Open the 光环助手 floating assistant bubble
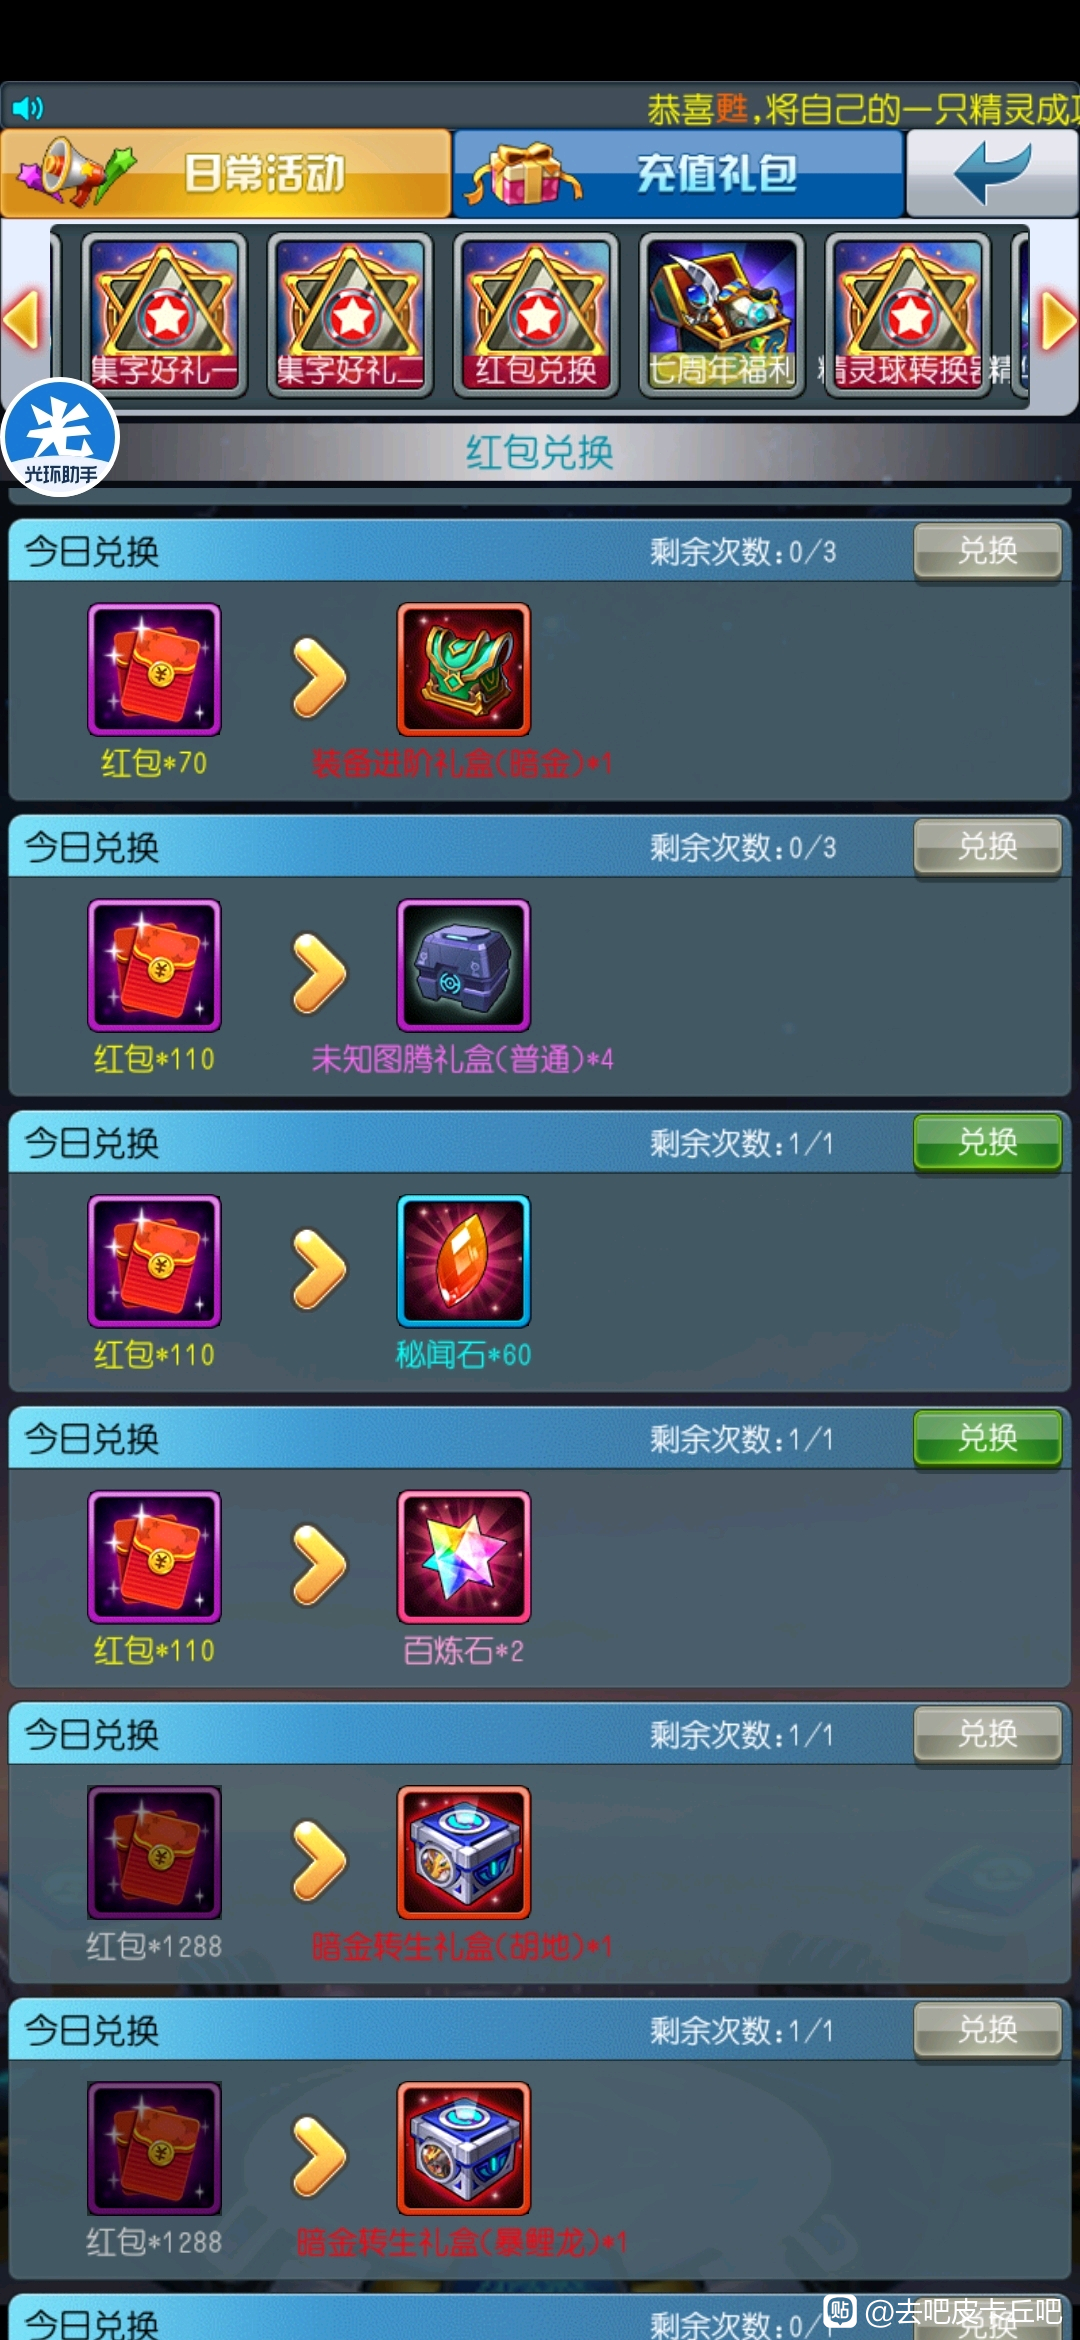Image resolution: width=1080 pixels, height=2340 pixels. [x=60, y=438]
